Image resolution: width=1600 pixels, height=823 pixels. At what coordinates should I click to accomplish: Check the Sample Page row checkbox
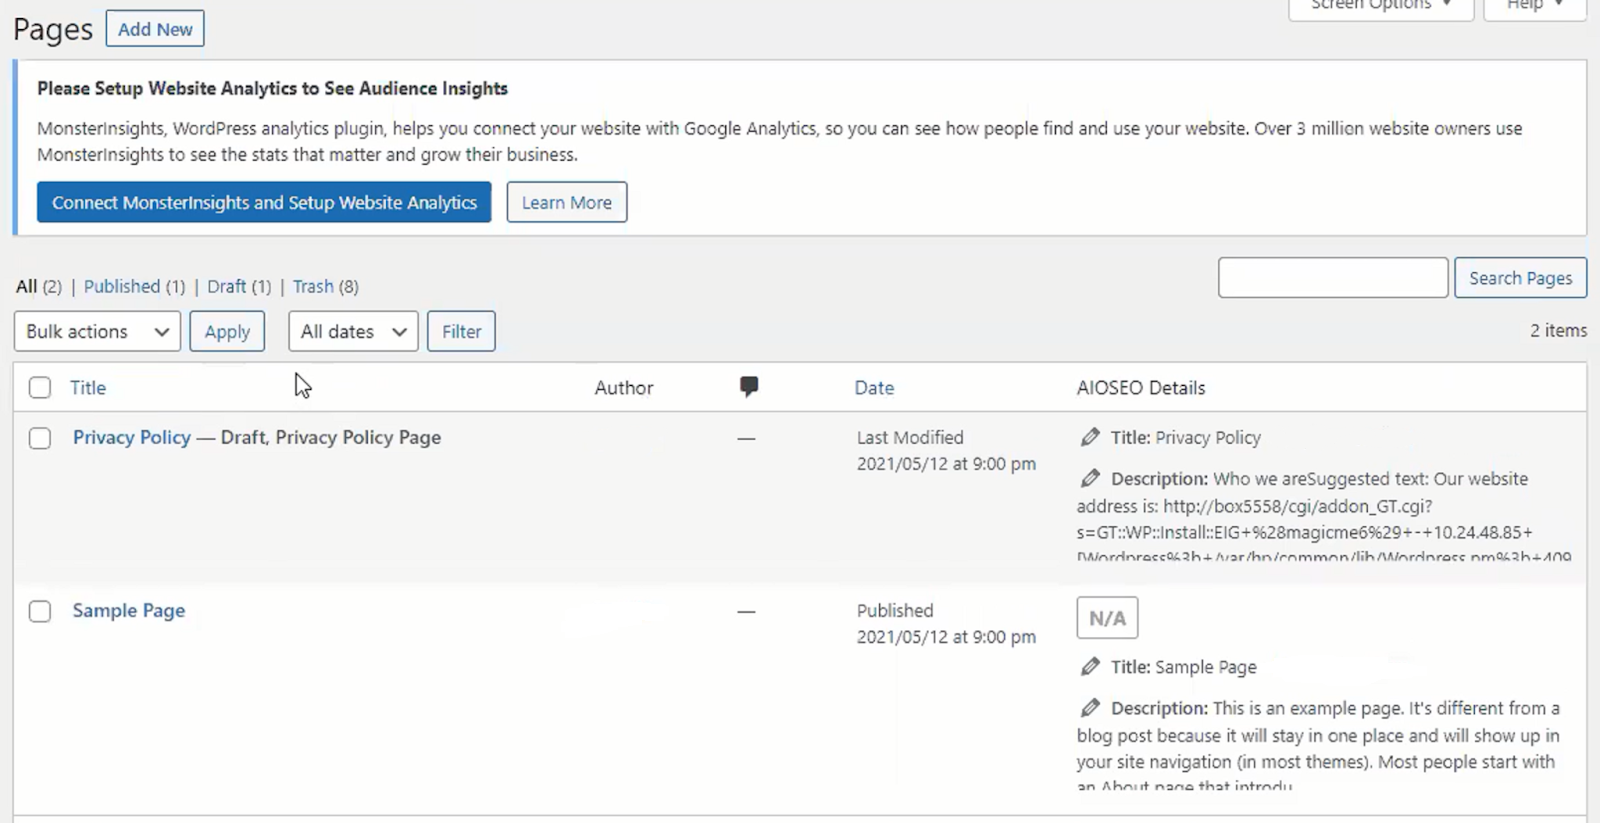point(40,611)
